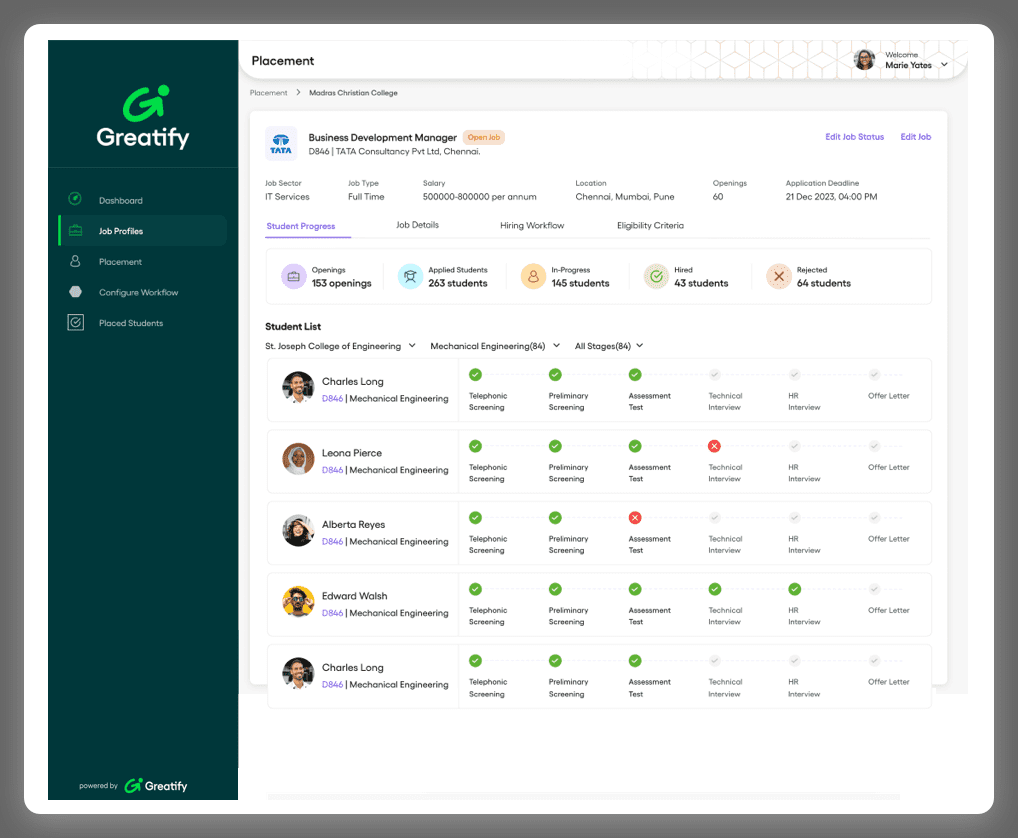Click the Dashboard compass icon in sidebar
Screen dimensions: 1018x838
[x=75, y=200]
